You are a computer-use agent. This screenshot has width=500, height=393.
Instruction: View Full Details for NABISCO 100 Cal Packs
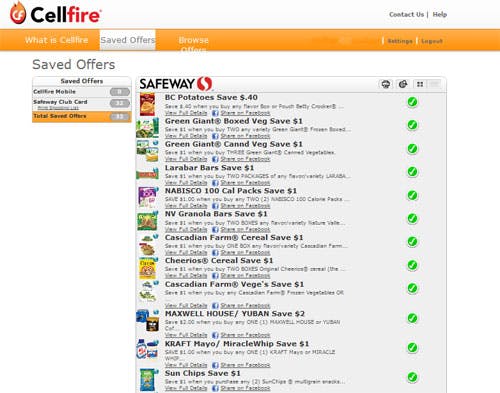click(186, 206)
